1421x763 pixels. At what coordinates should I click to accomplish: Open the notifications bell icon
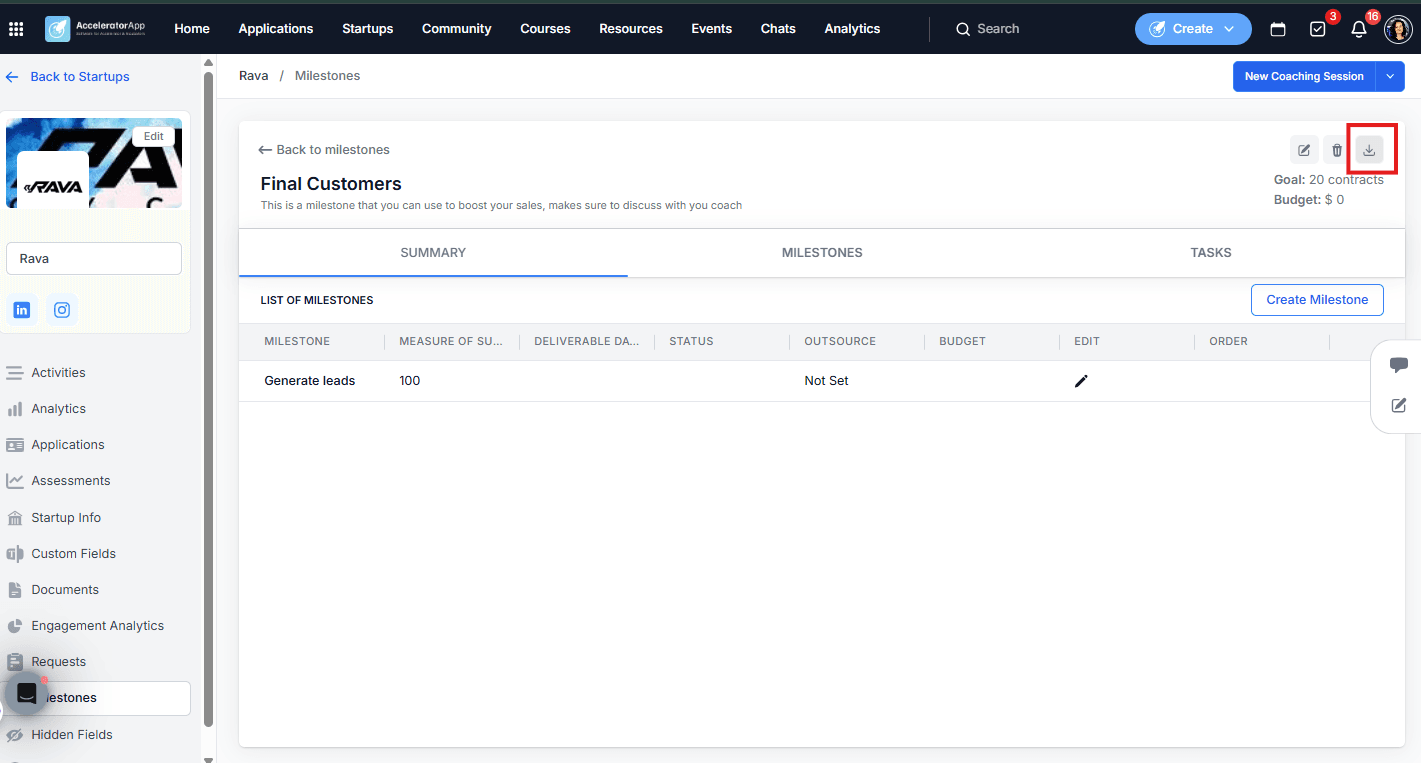coord(1358,29)
